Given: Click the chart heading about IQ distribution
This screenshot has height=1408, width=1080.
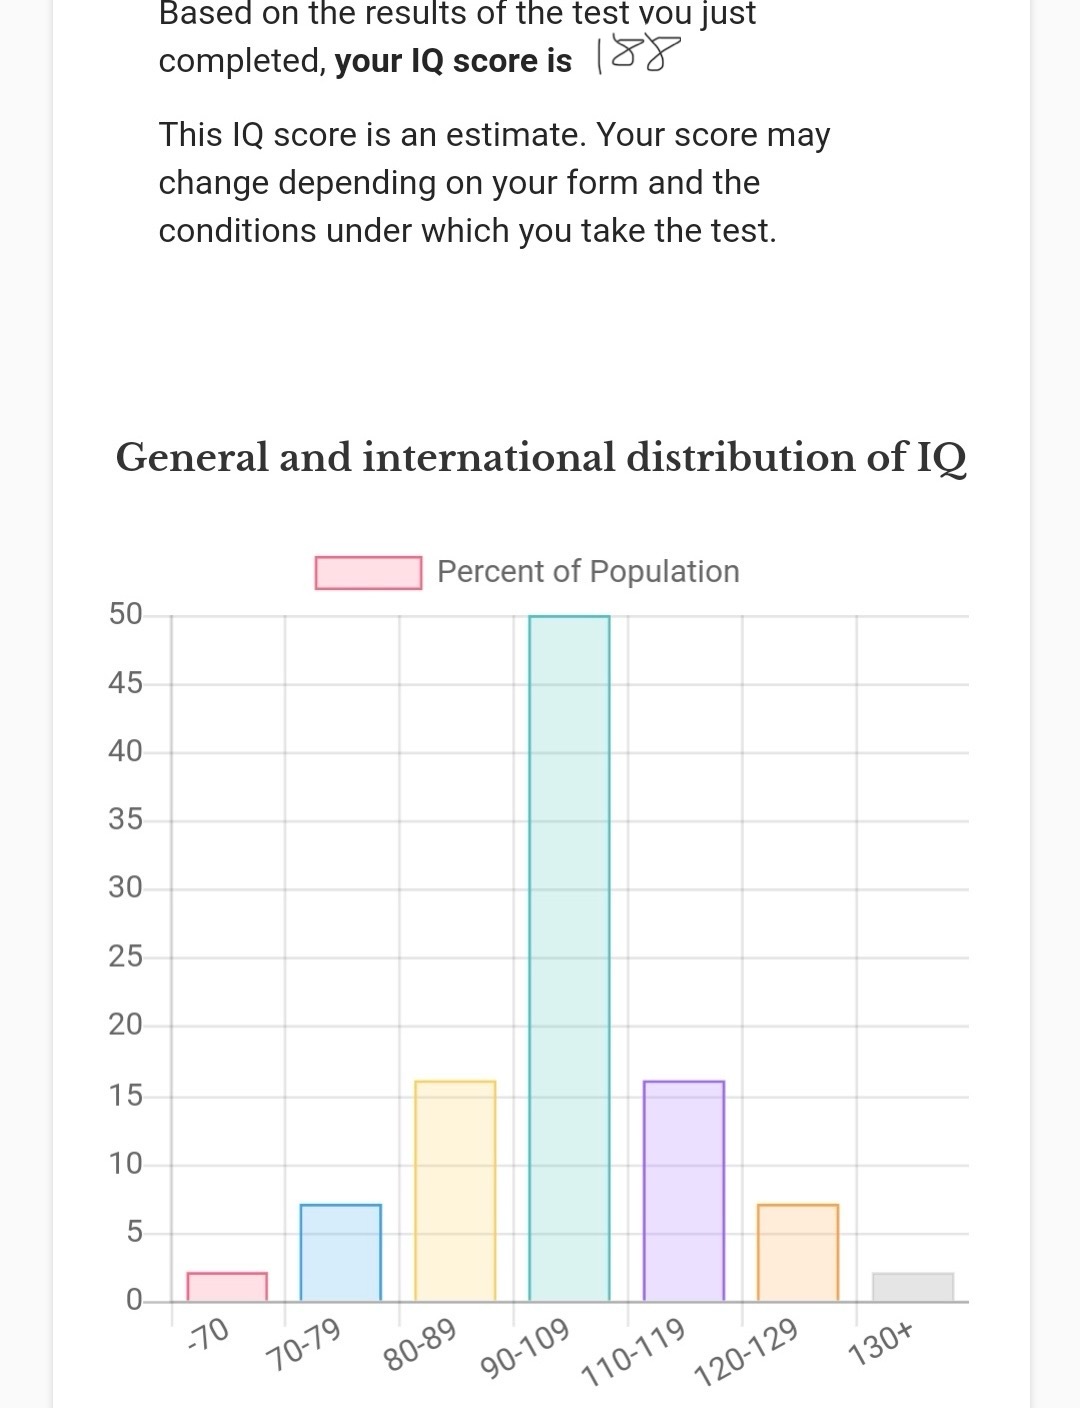Looking at the screenshot, I should click(541, 458).
